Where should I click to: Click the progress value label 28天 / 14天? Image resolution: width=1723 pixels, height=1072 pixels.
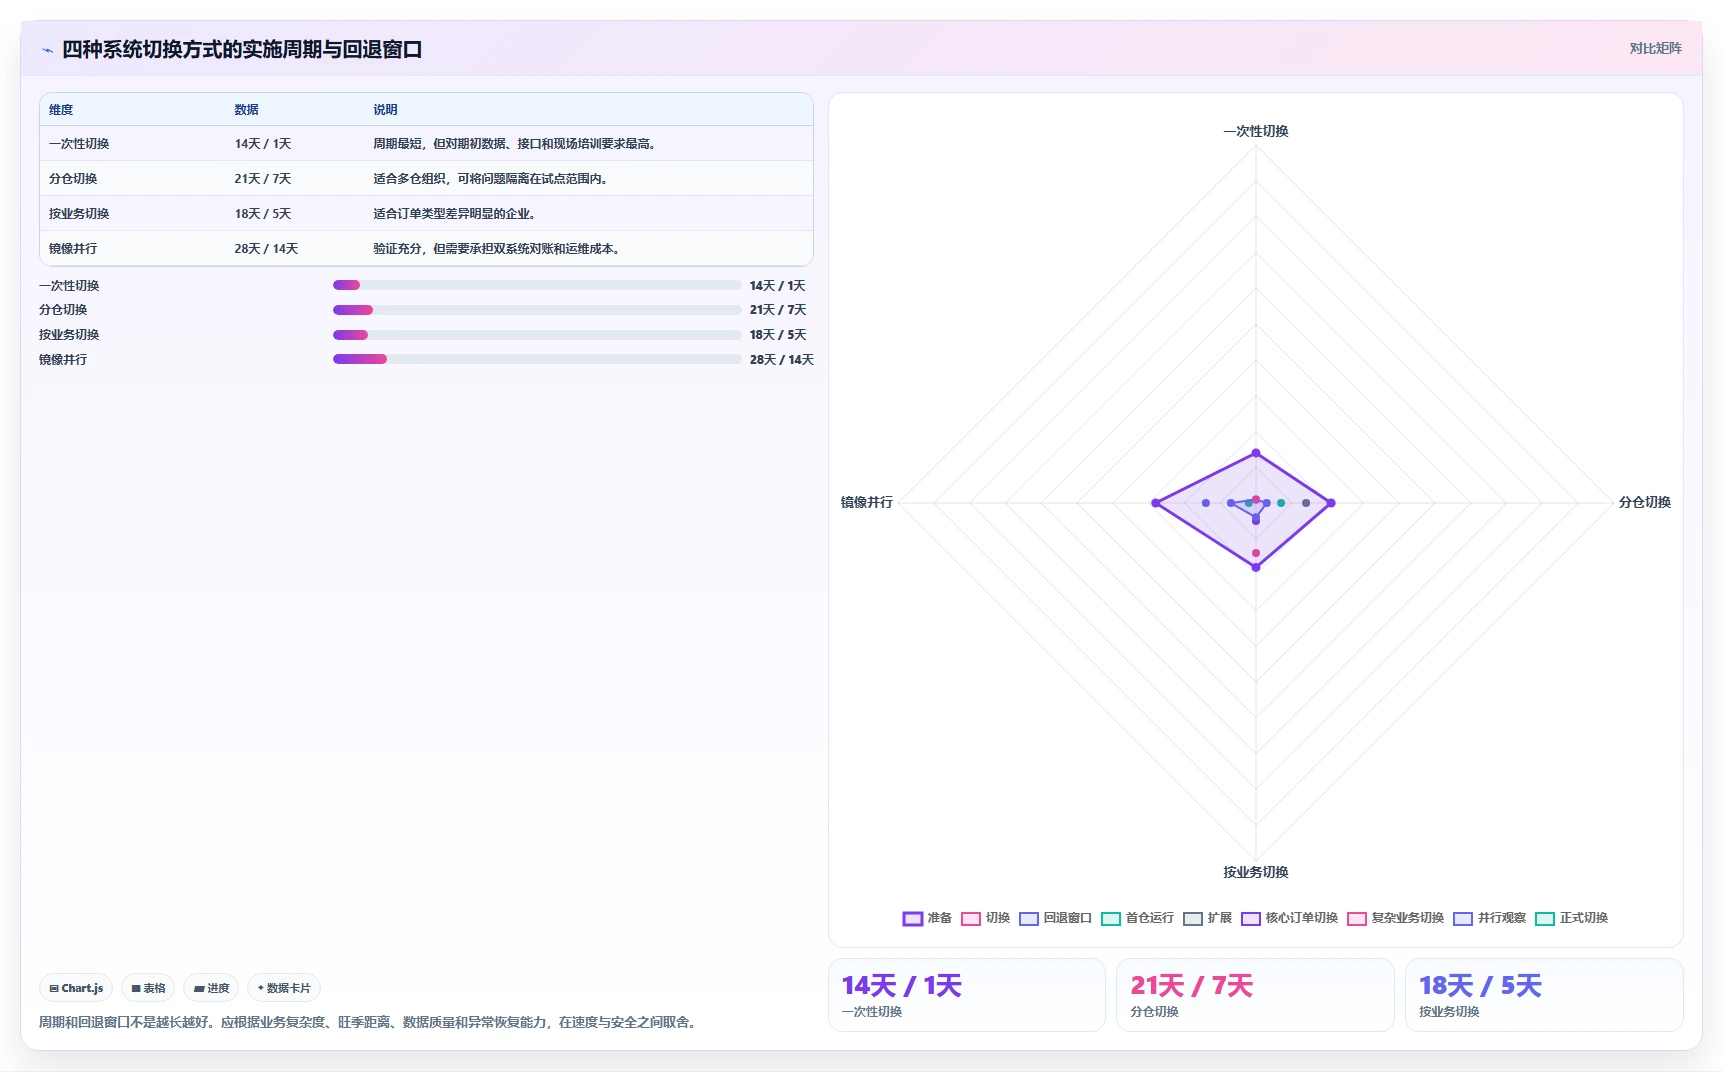point(782,360)
